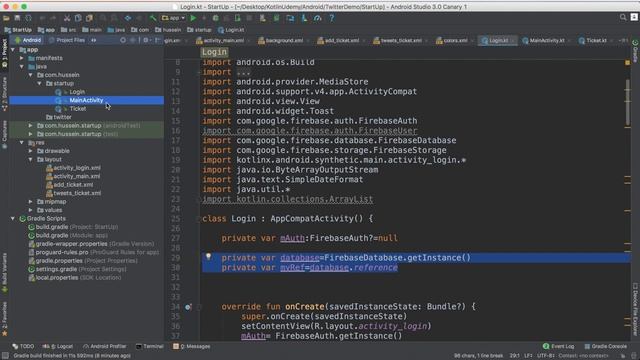Screen dimensions: 640x360
Task: Toggle fold for class Login declaration
Action: click(x=199, y=219)
